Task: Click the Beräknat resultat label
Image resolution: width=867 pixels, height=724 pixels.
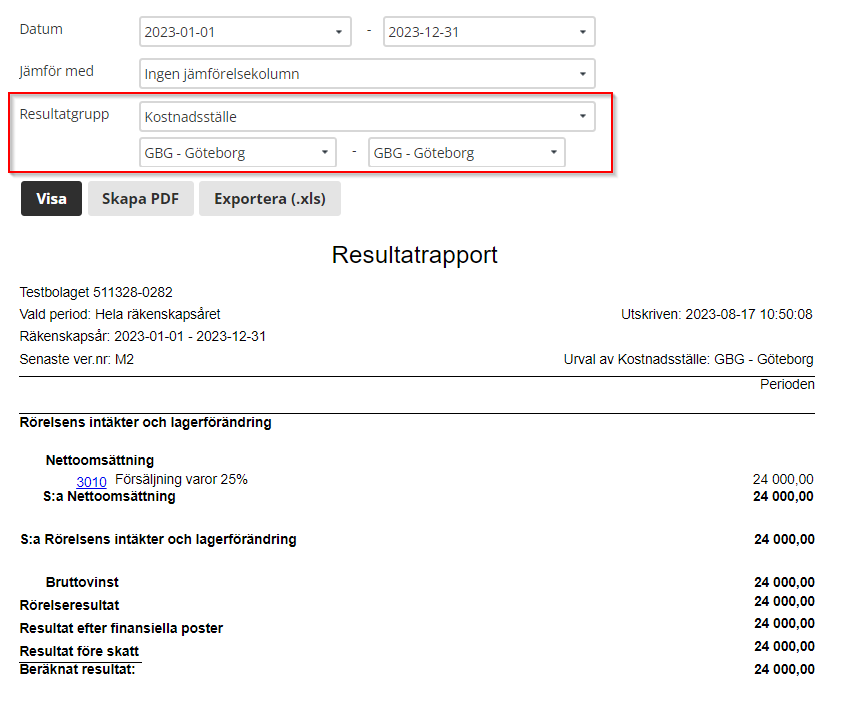Action: [x=77, y=669]
